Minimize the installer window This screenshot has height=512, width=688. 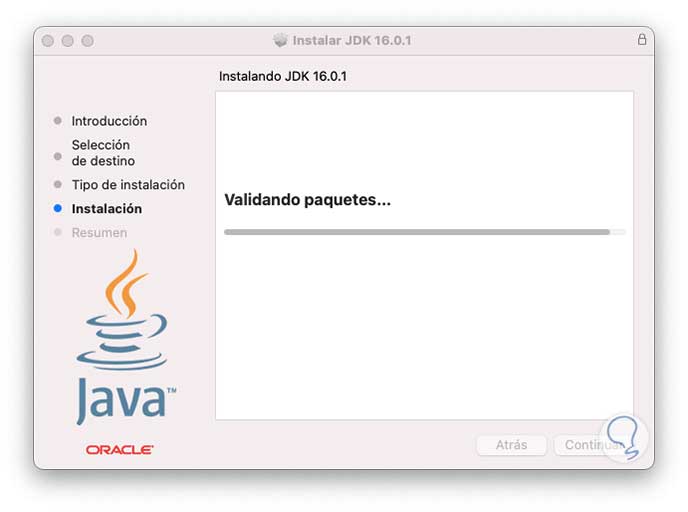[68, 41]
